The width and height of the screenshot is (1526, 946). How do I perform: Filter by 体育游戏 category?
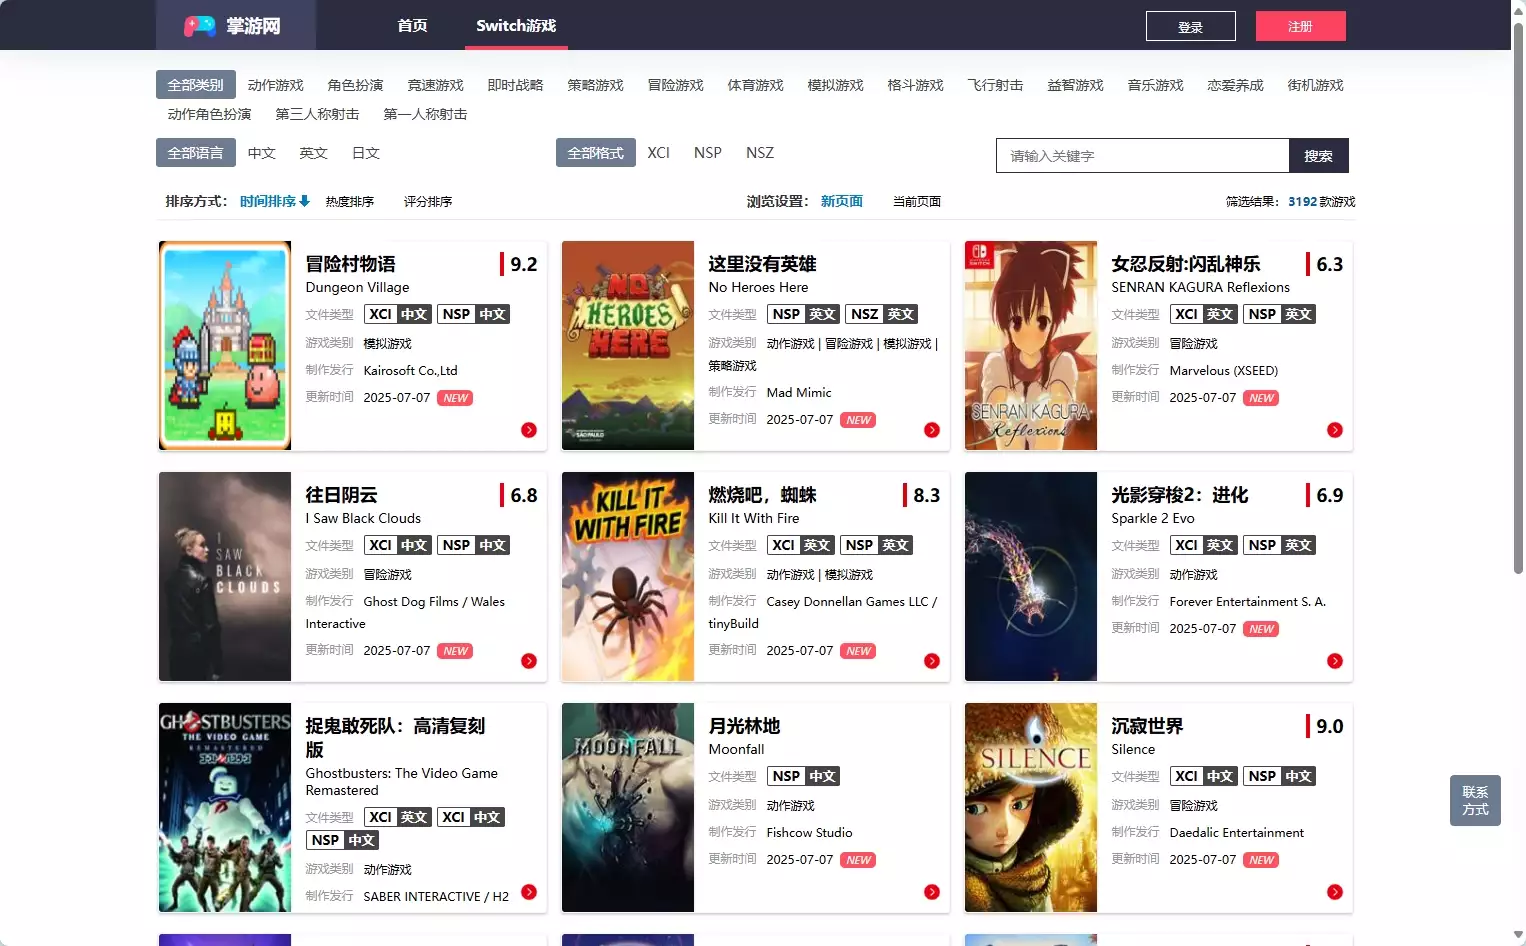[756, 85]
